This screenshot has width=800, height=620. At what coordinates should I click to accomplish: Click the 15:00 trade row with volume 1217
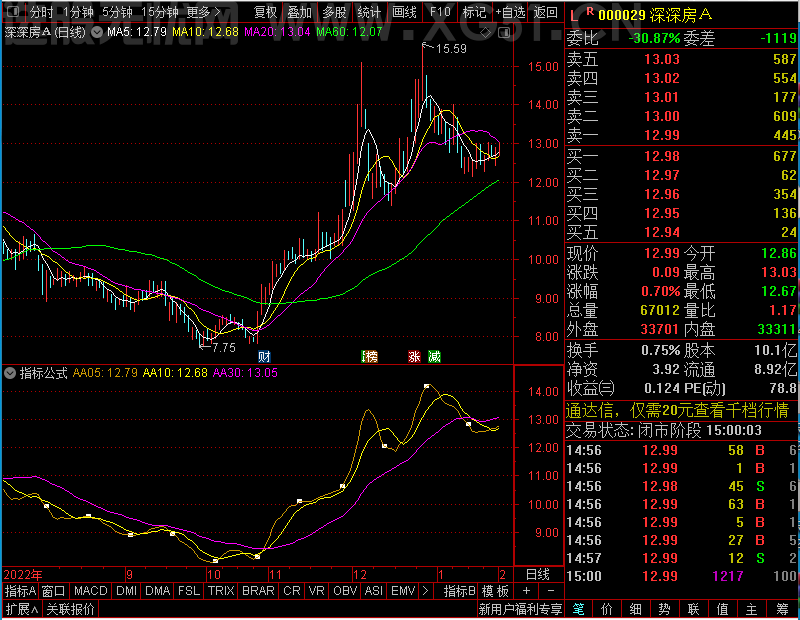click(682, 576)
